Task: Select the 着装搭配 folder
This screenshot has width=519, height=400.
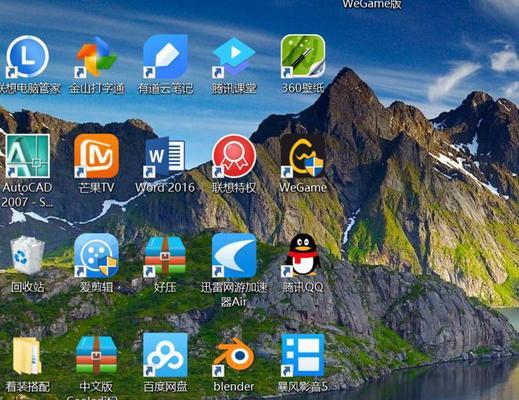Action: 27,355
